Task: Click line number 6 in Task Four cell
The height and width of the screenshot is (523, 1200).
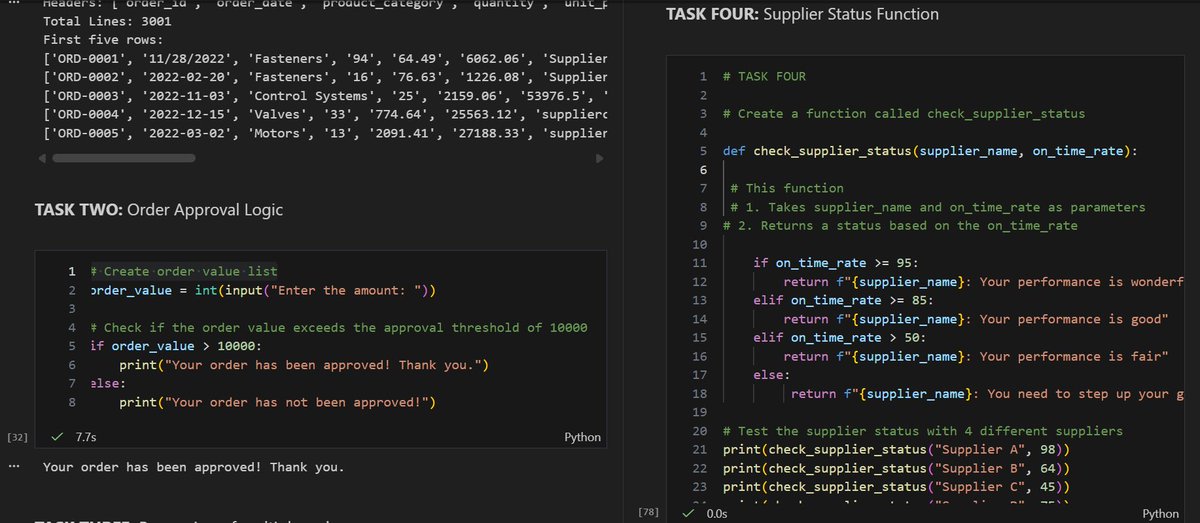Action: tap(703, 170)
